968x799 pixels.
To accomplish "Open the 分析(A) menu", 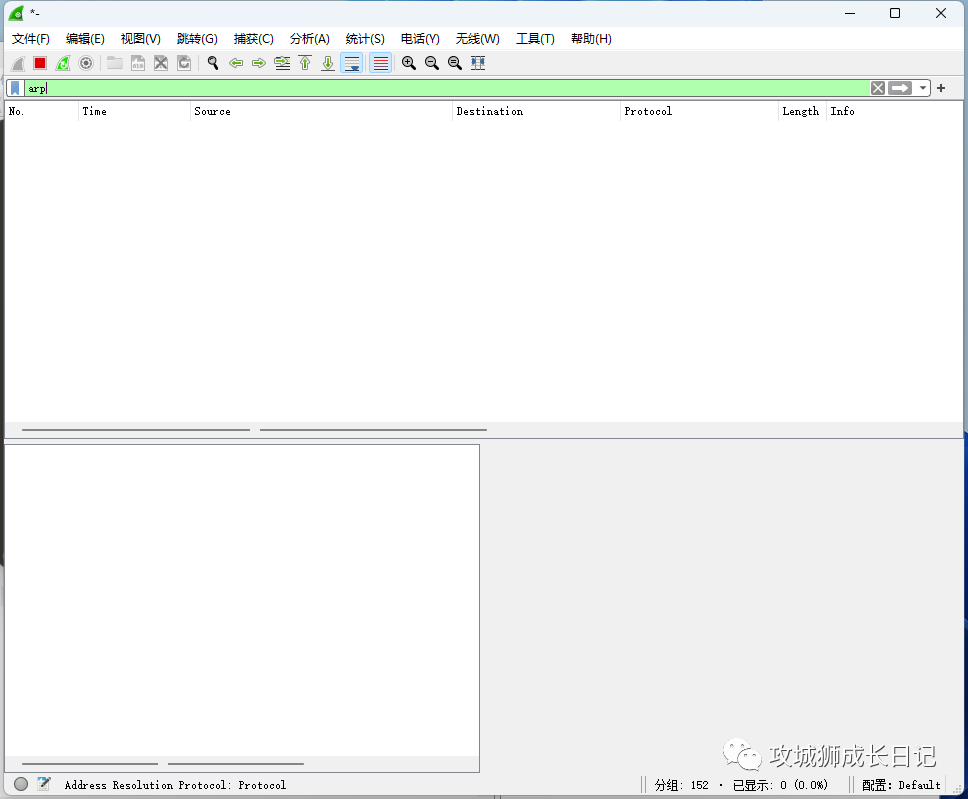I will click(309, 39).
